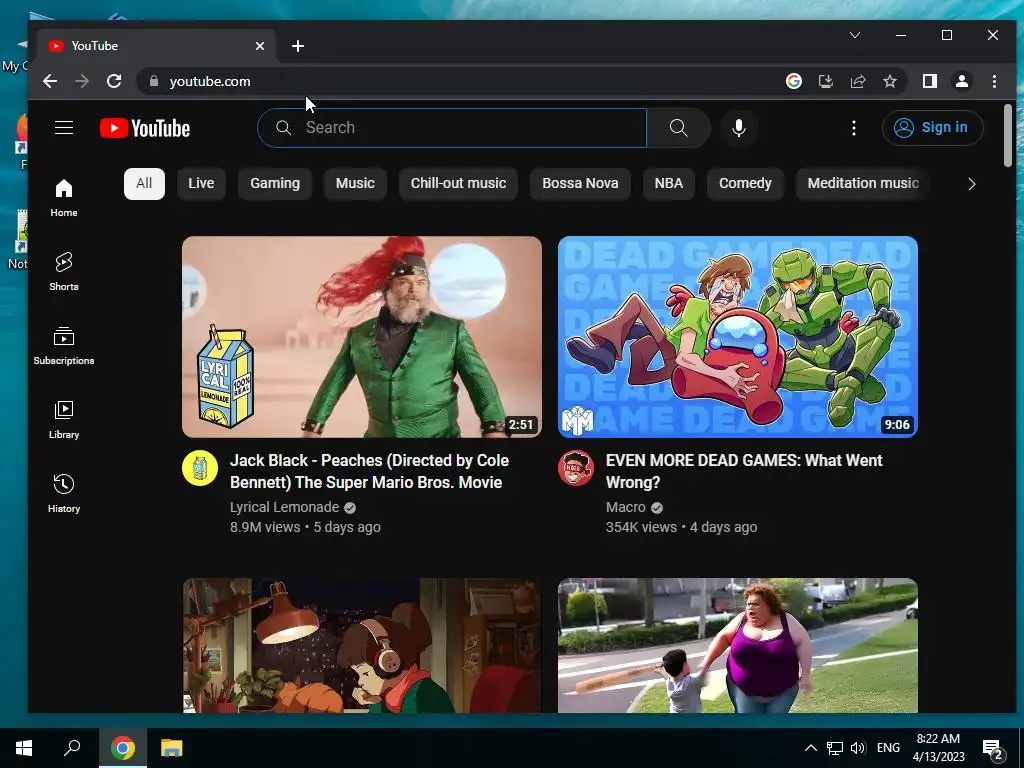Open the Chrome profile icon

tap(962, 81)
